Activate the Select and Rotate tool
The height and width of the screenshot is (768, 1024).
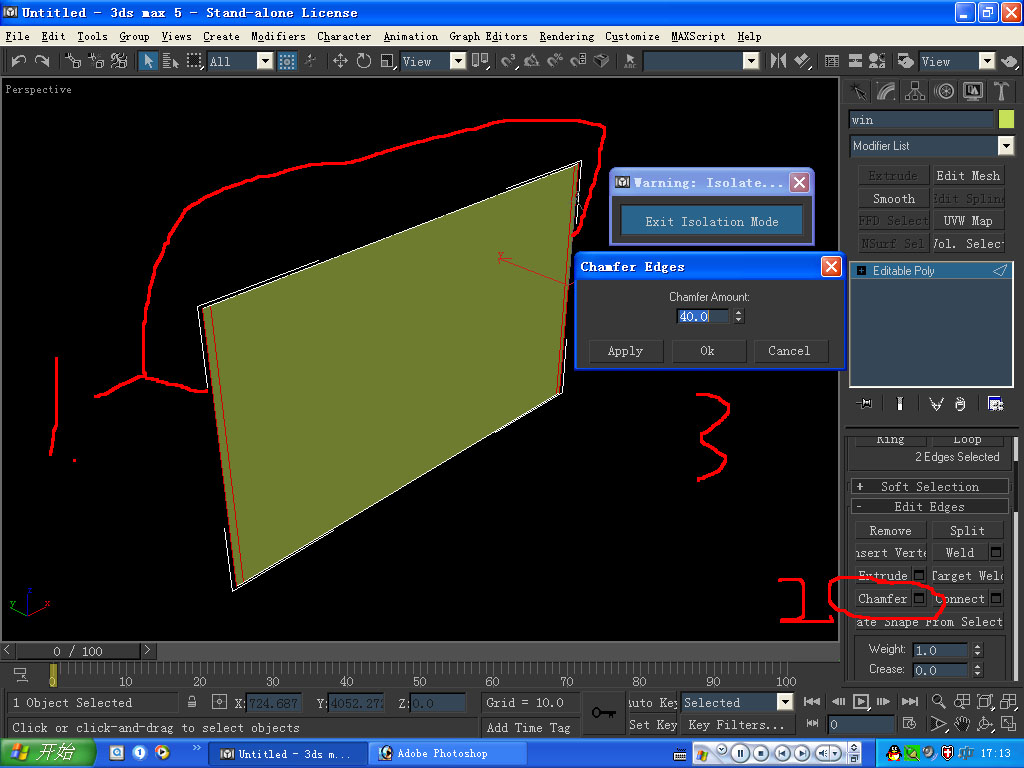click(x=364, y=61)
